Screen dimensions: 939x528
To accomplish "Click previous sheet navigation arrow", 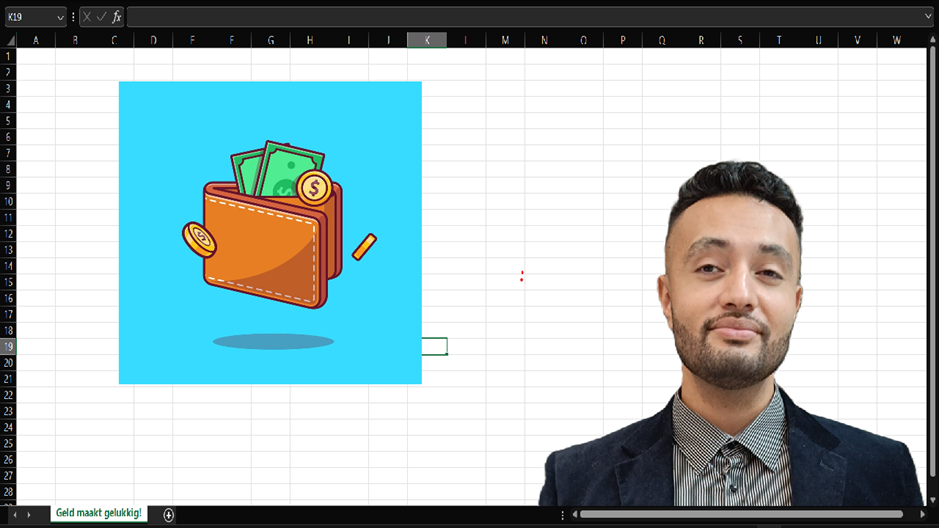I will (14, 514).
